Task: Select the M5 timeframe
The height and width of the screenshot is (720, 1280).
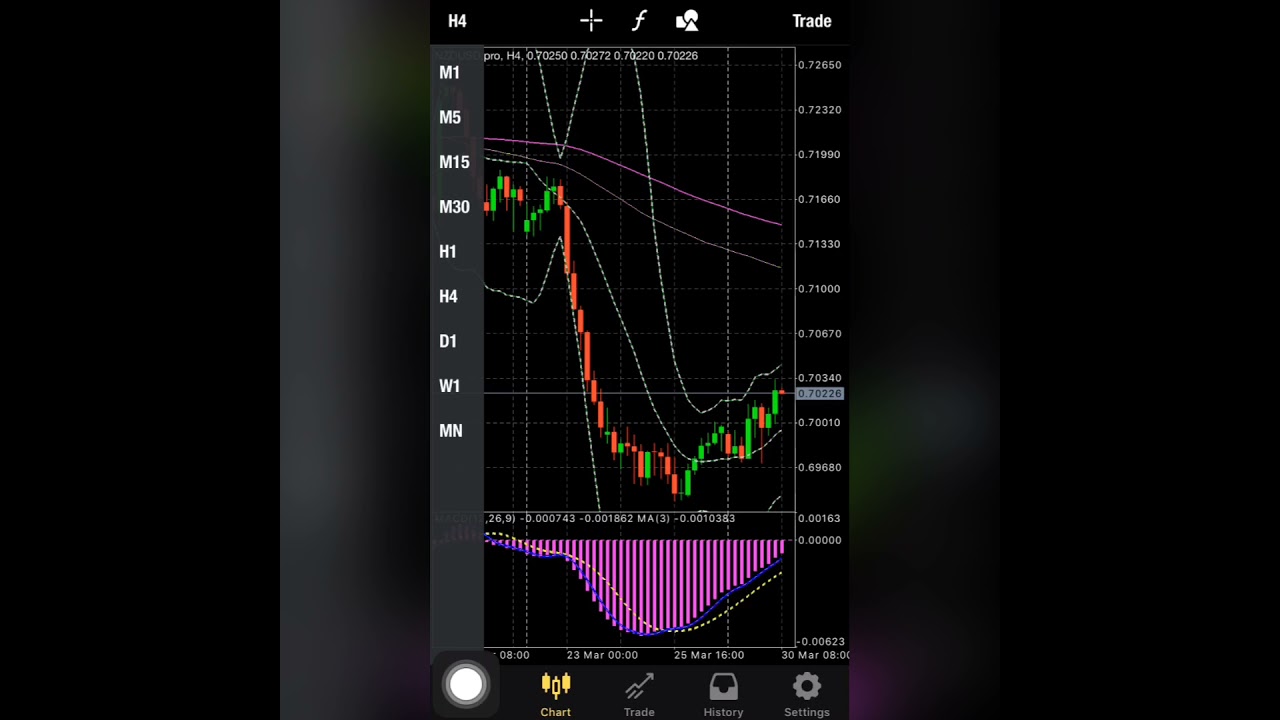Action: [450, 118]
